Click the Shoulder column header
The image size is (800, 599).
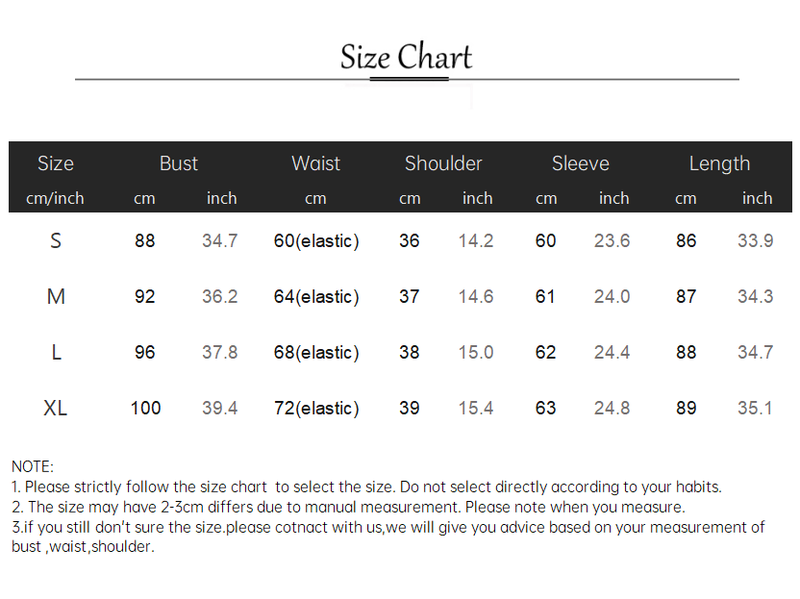pos(443,163)
